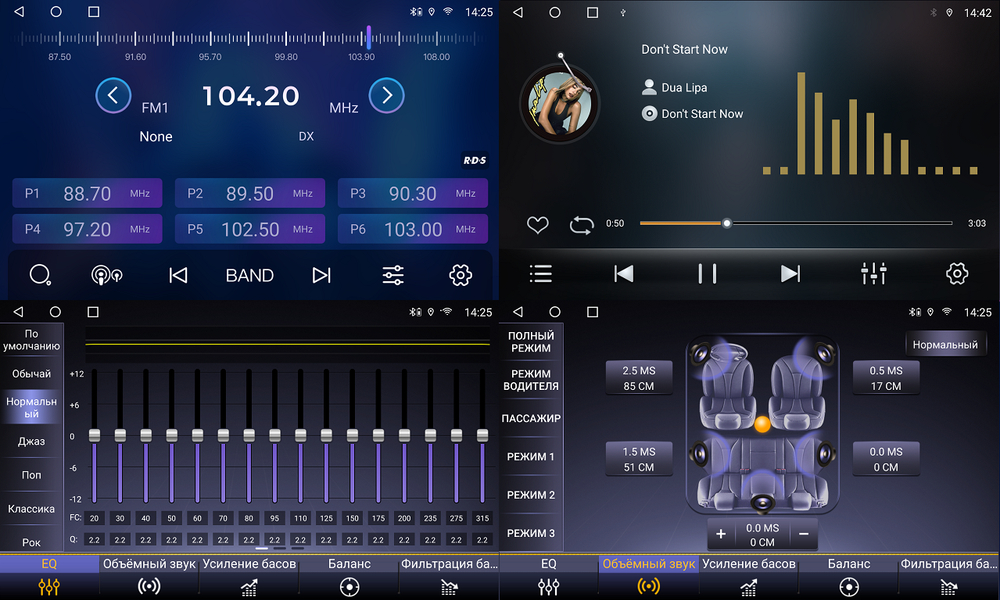Select the broadcast antenna icon on radio screen
Image resolution: width=1000 pixels, height=600 pixels.
(x=107, y=274)
